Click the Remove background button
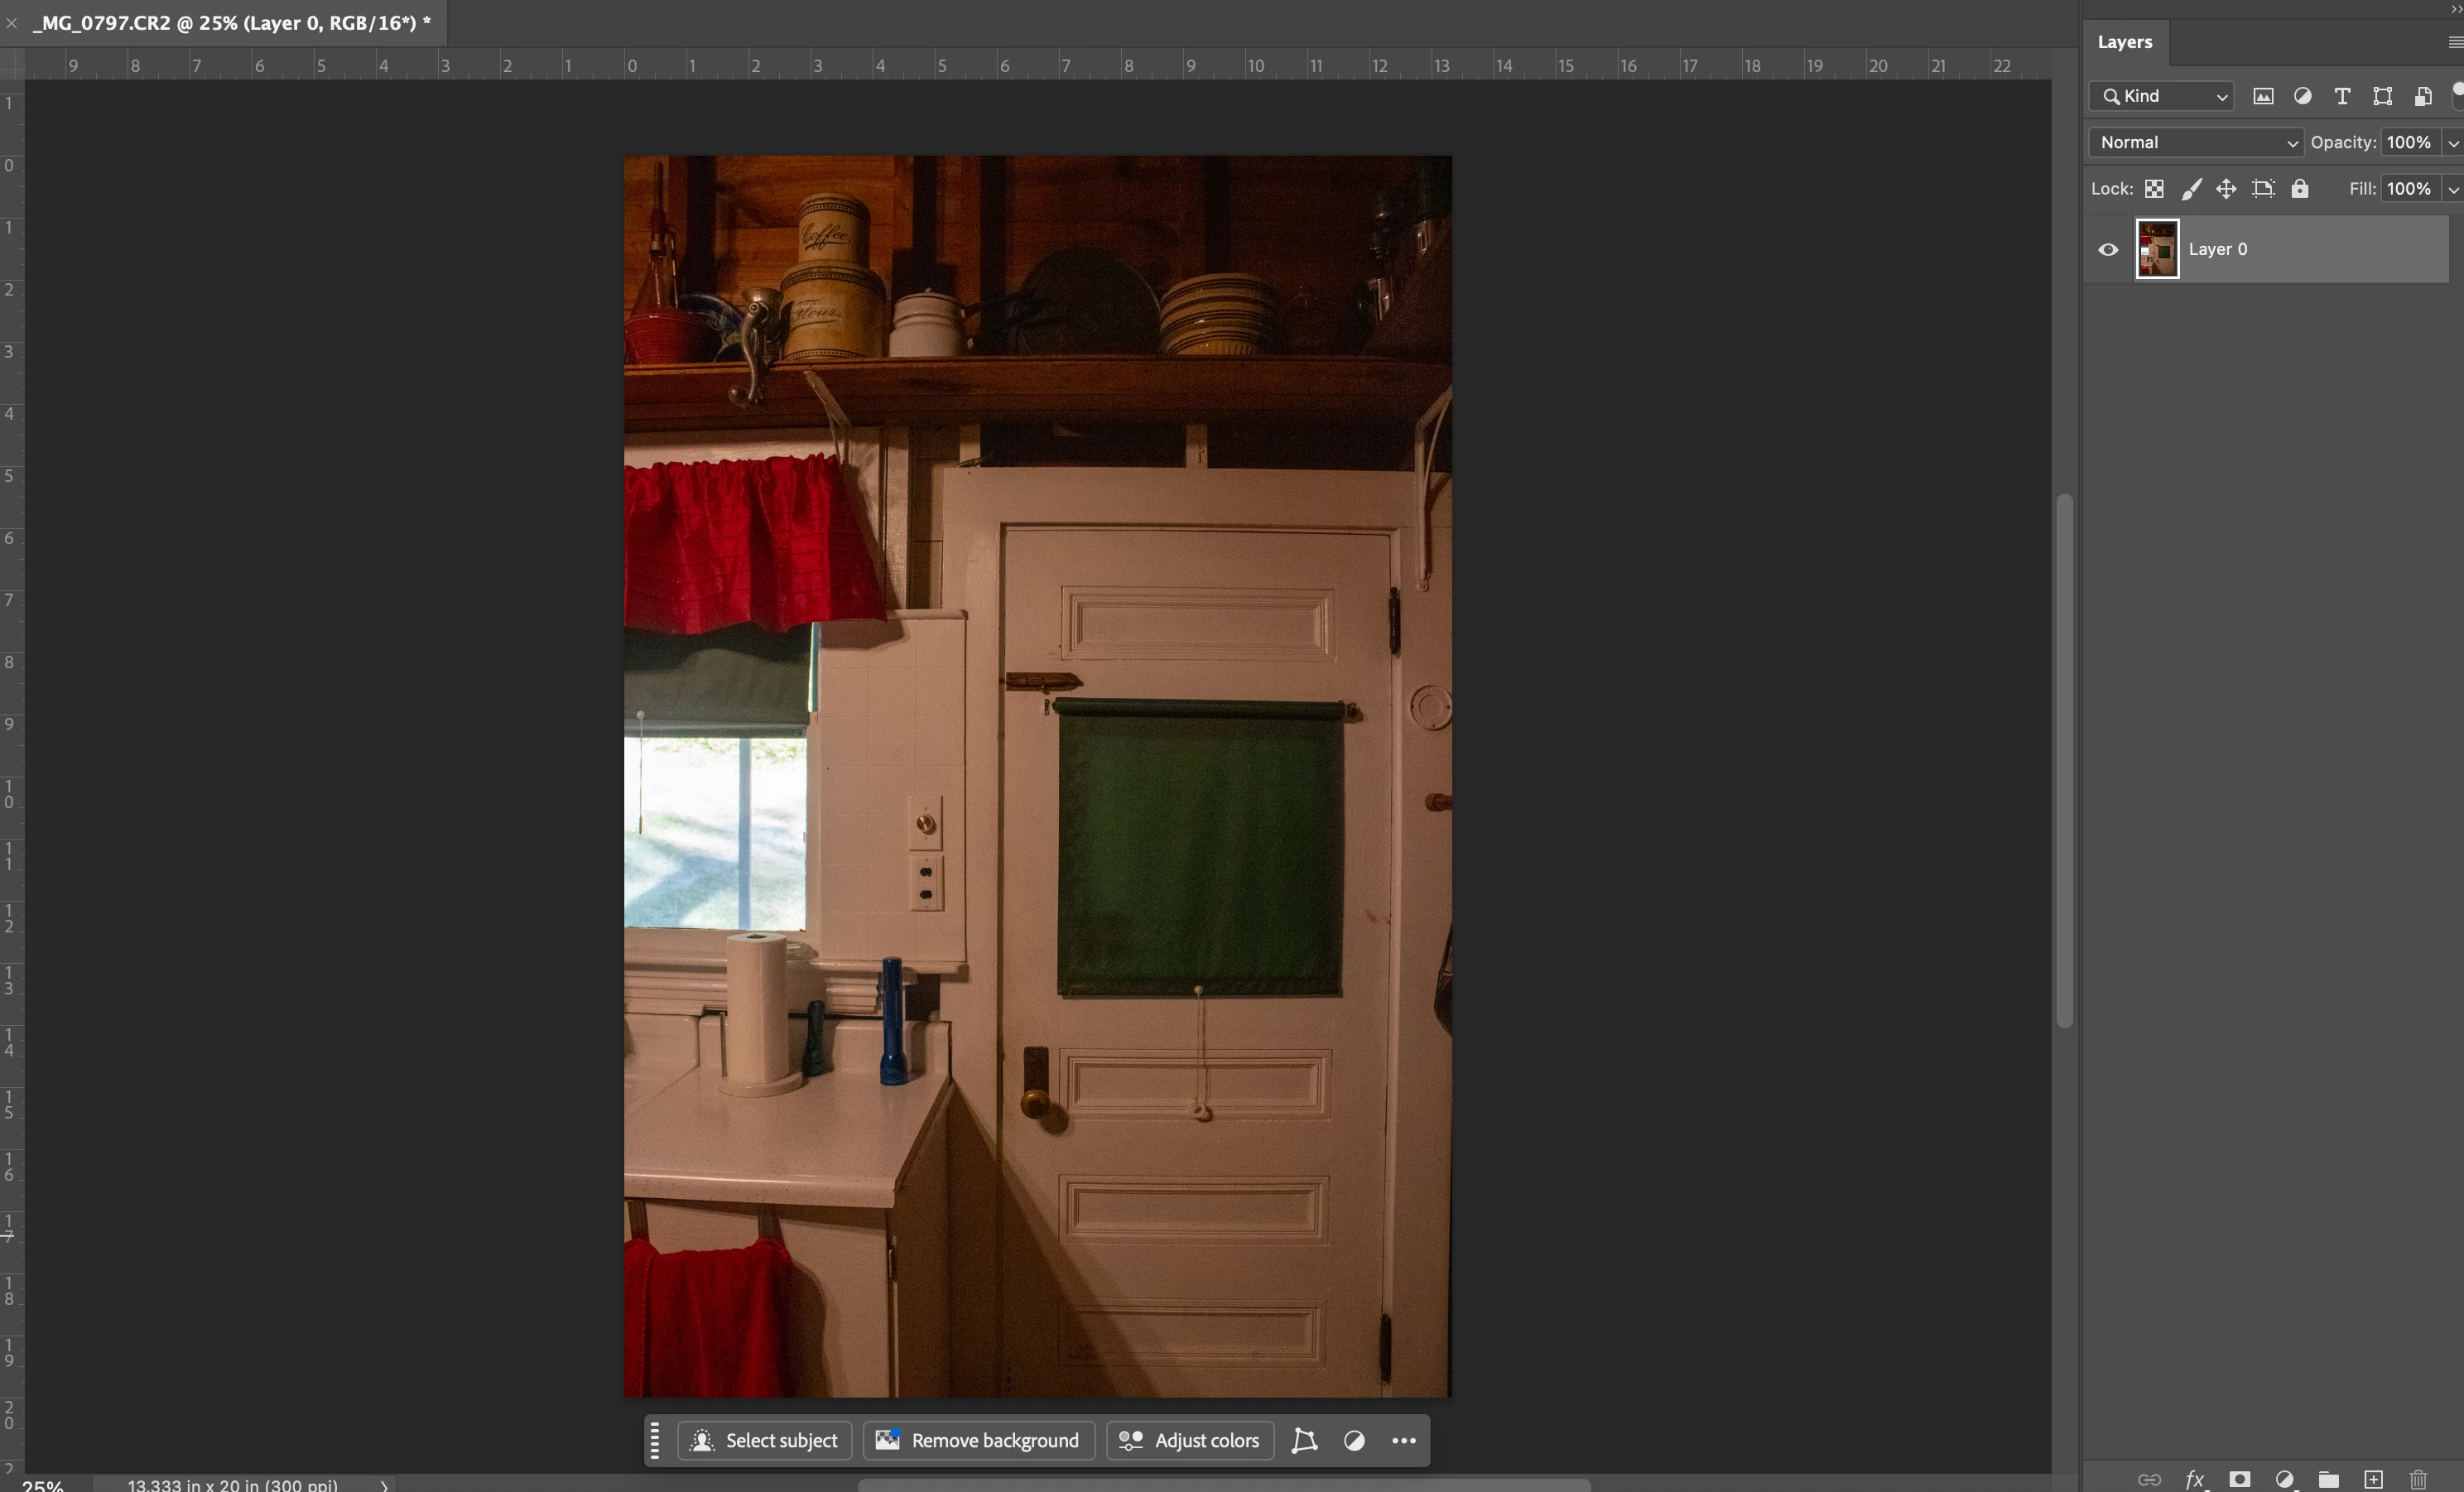The height and width of the screenshot is (1492, 2464). pos(978,1440)
